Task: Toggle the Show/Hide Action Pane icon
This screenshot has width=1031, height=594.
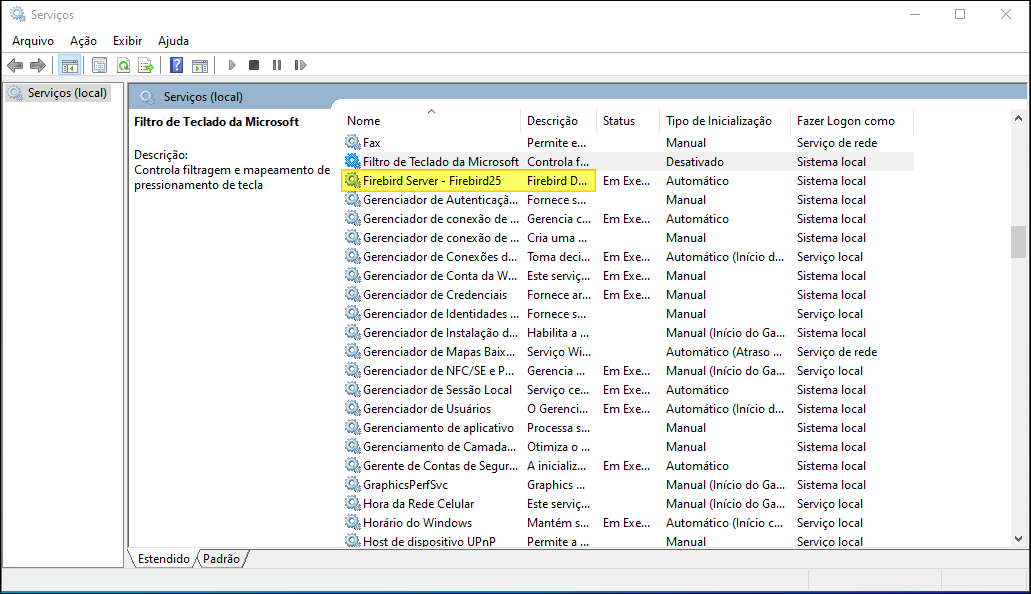Action: 200,65
